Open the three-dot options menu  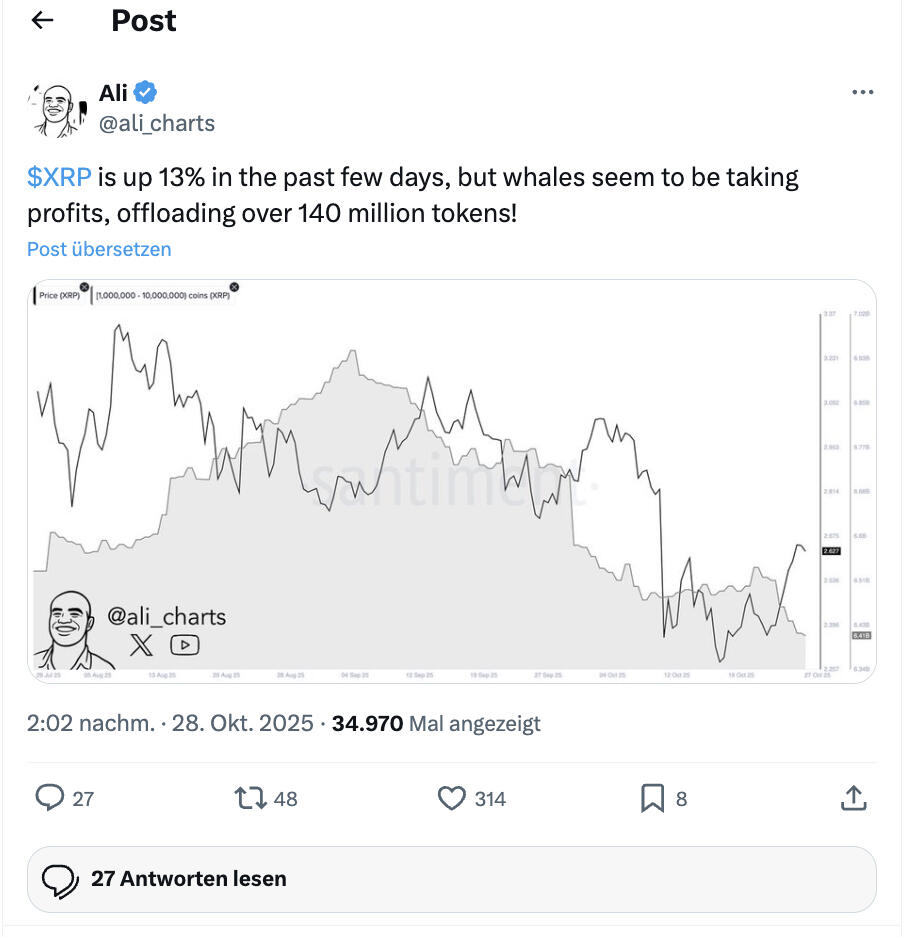(862, 91)
